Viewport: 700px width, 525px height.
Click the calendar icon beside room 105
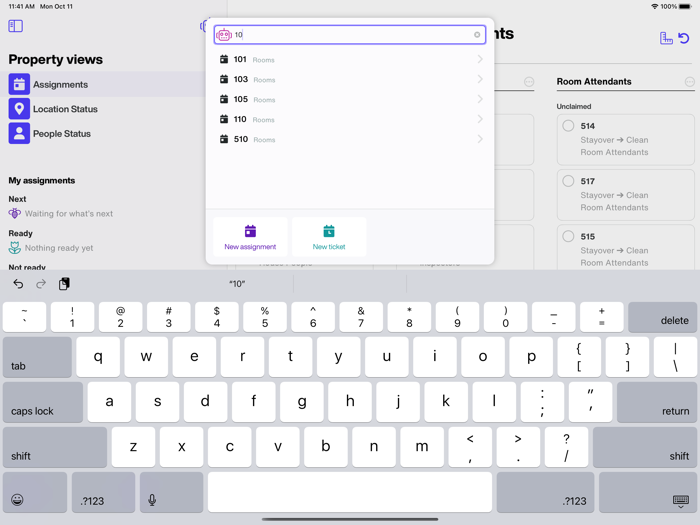pyautogui.click(x=224, y=99)
